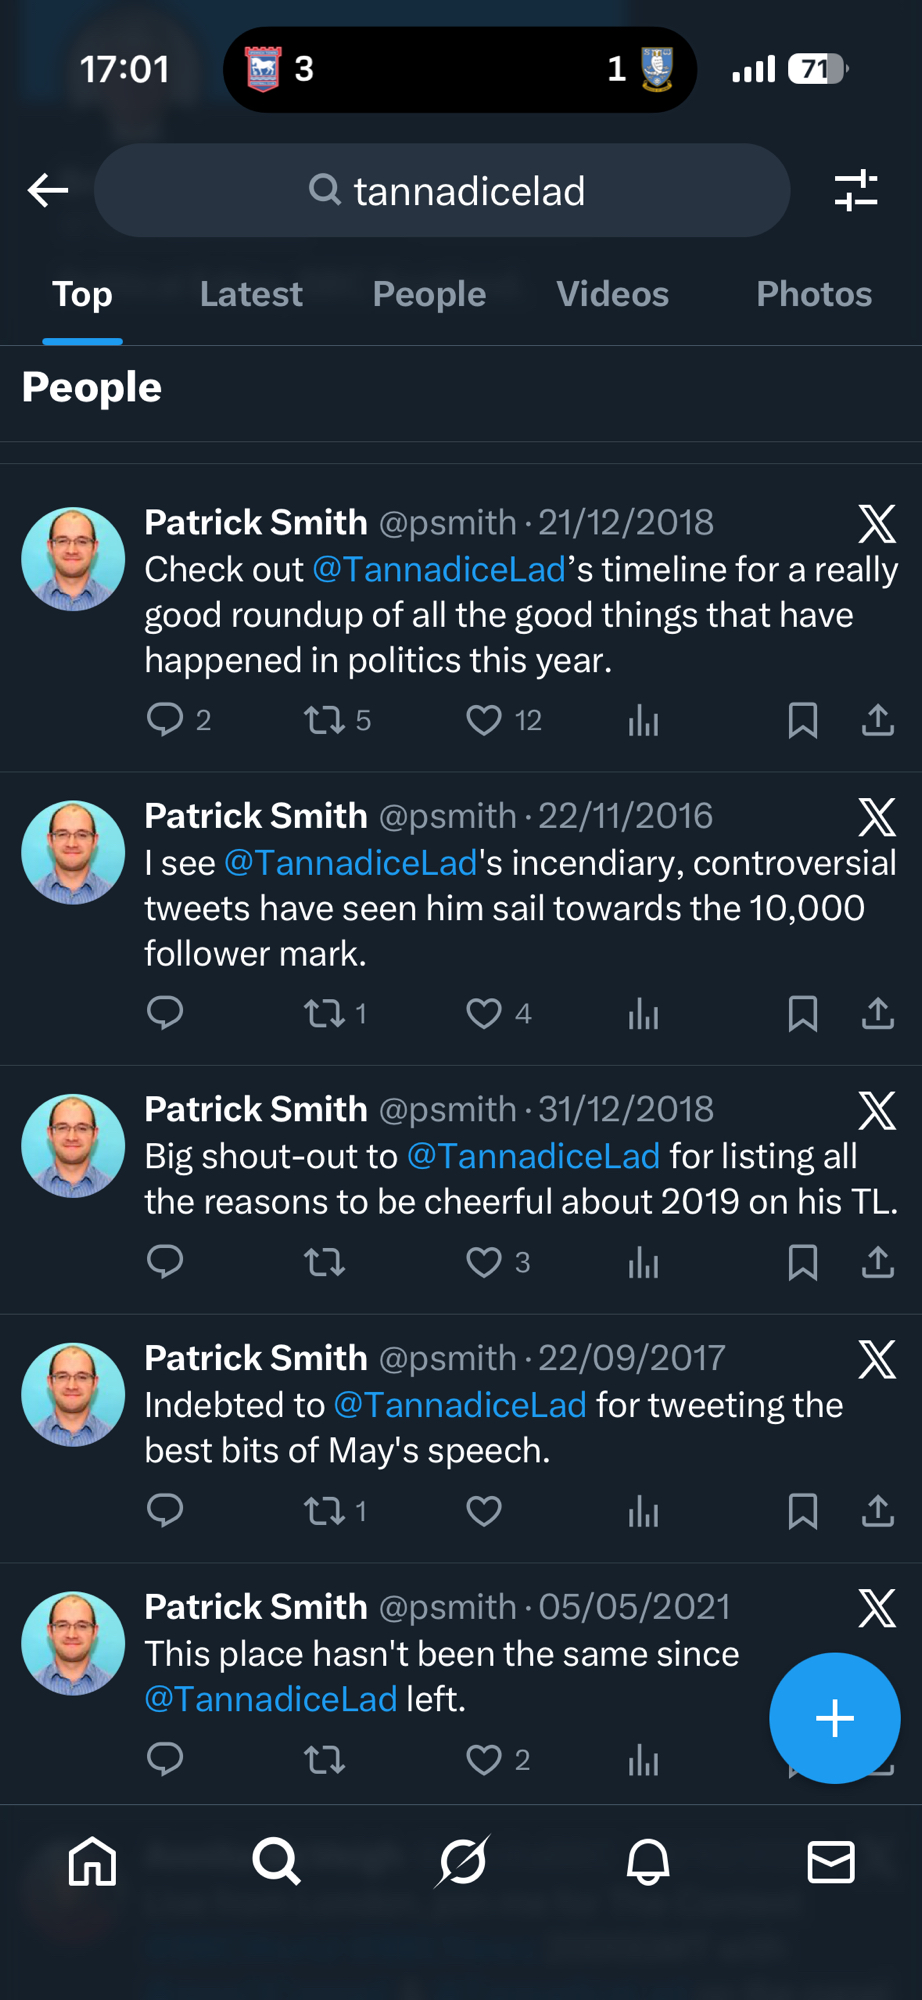Repost the 21/12/2018 tweet

(324, 720)
